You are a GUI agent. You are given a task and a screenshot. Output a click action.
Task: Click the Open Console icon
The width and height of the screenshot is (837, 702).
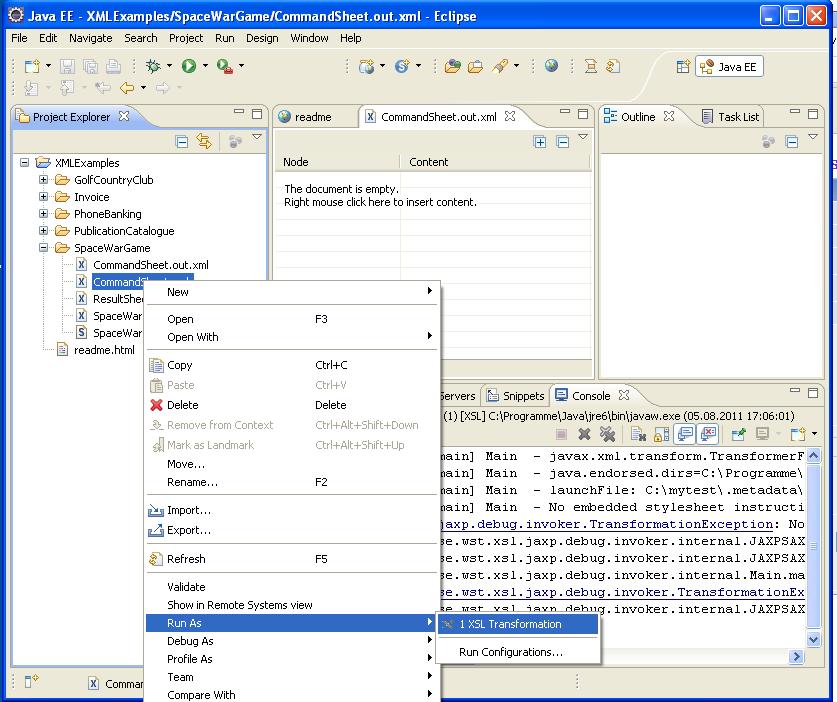798,434
